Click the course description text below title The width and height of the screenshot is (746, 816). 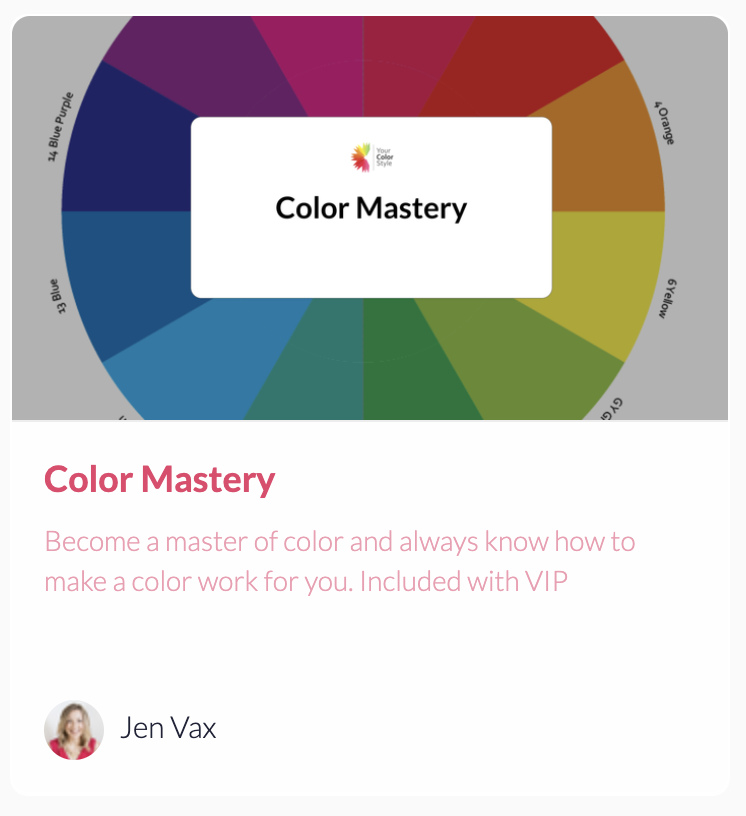pyautogui.click(x=339, y=562)
